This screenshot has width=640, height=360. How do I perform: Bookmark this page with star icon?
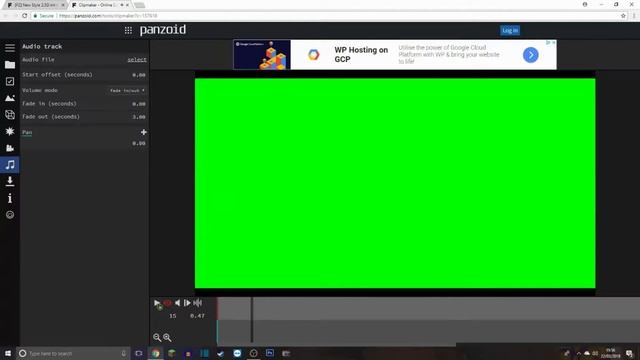pyautogui.click(x=623, y=16)
